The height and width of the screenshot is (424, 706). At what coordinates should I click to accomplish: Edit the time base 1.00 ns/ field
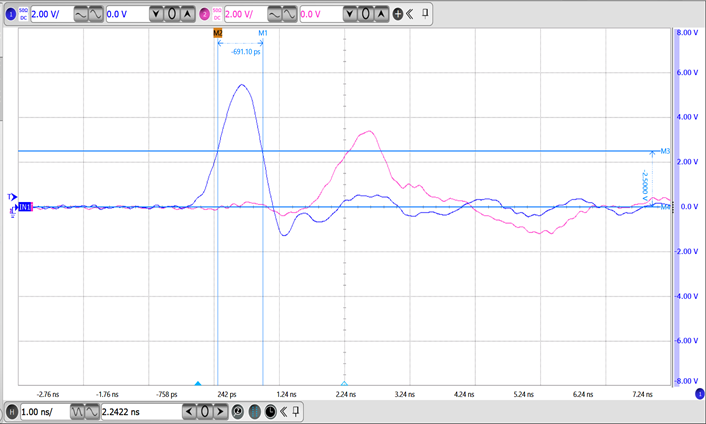click(x=45, y=412)
